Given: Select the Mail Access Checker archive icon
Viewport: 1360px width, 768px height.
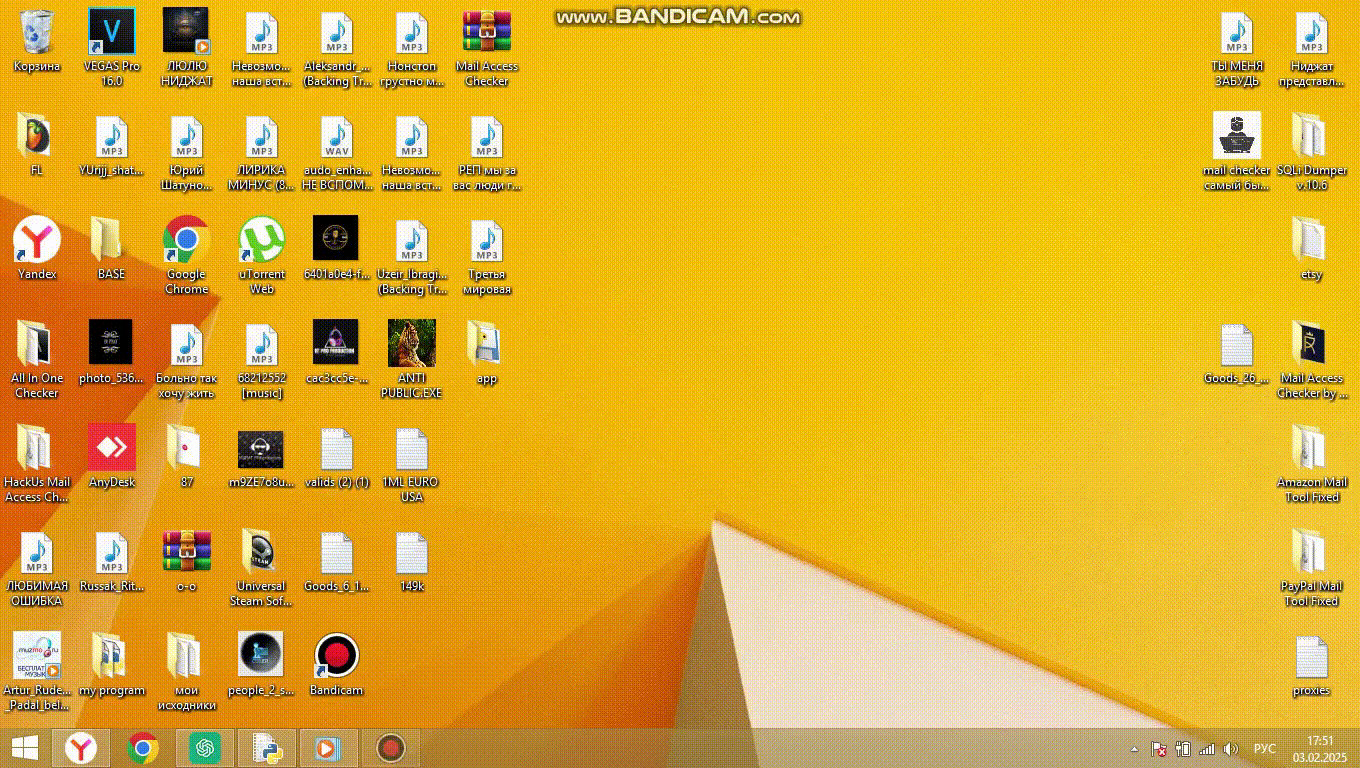Looking at the screenshot, I should point(486,34).
